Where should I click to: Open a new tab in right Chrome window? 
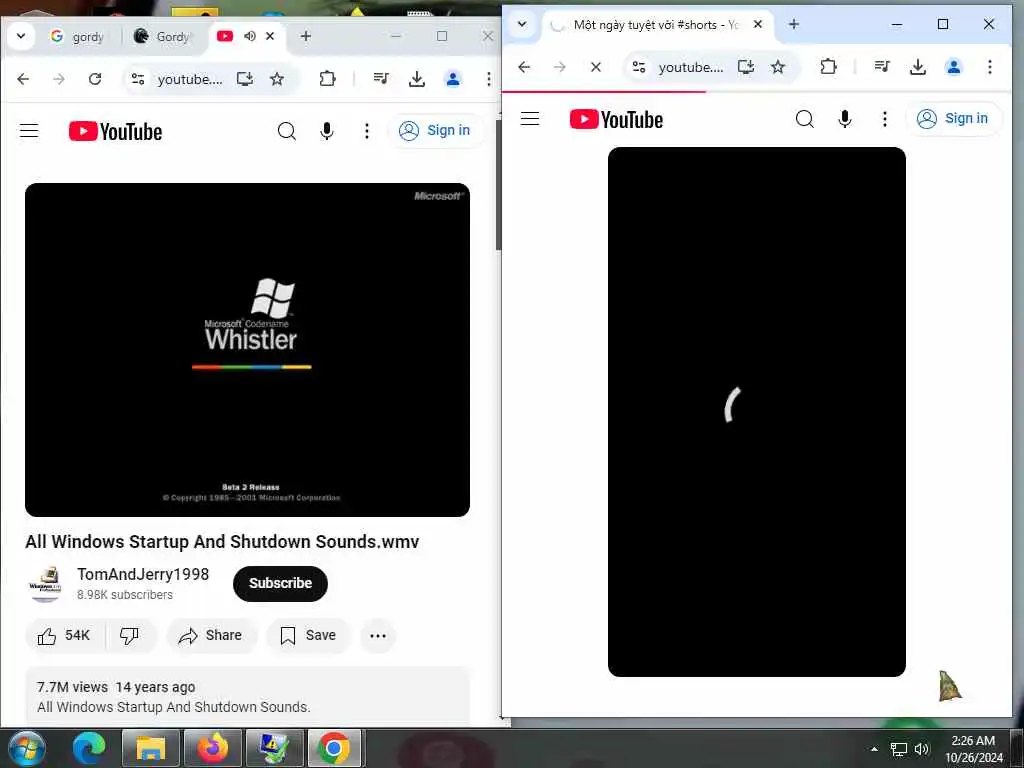click(793, 24)
